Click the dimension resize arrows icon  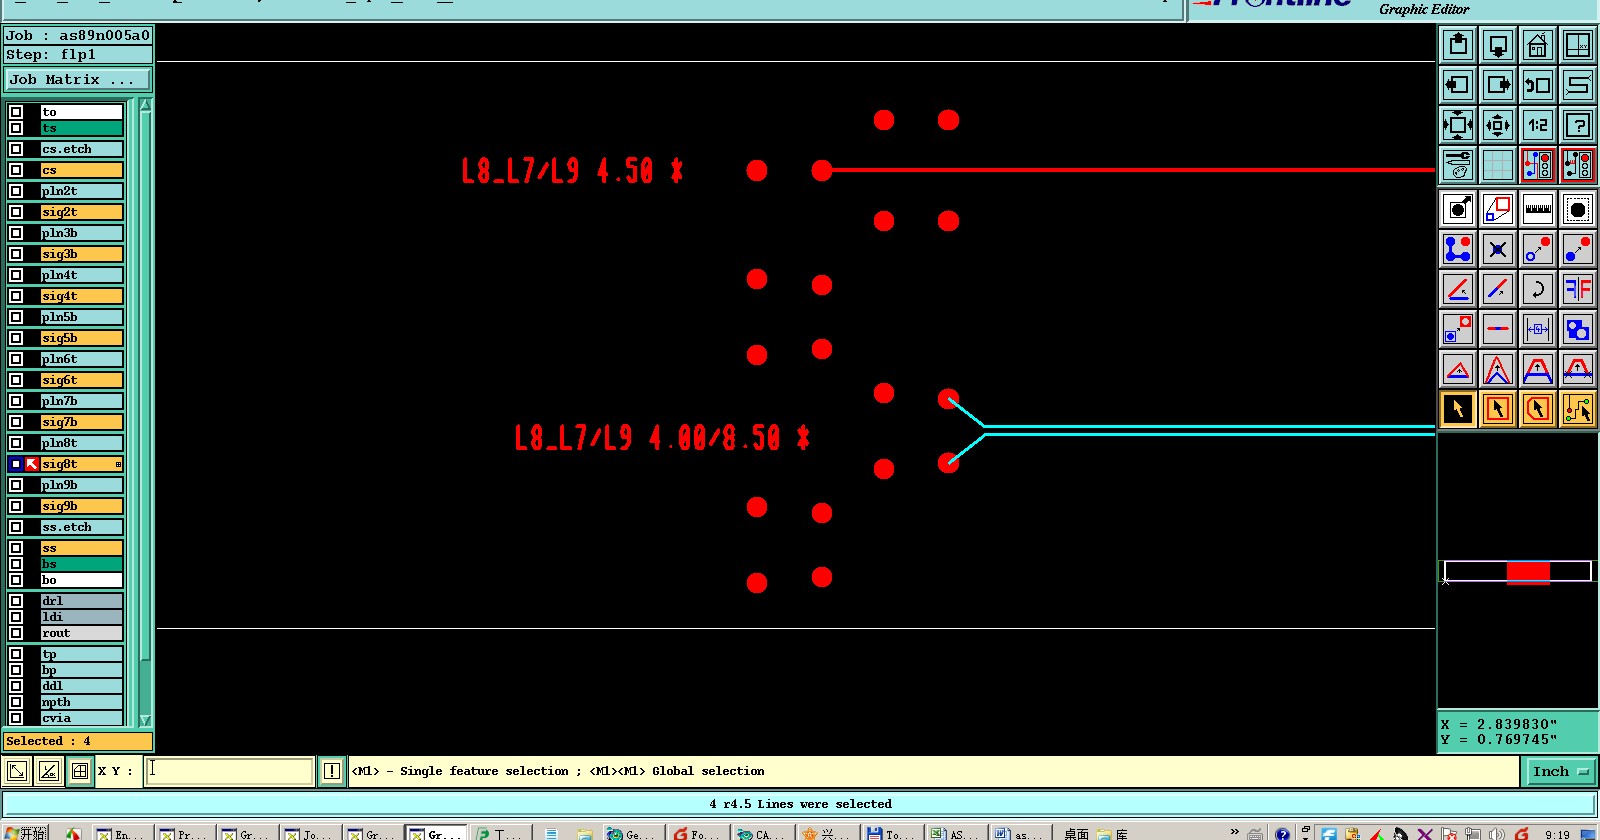point(1538,329)
